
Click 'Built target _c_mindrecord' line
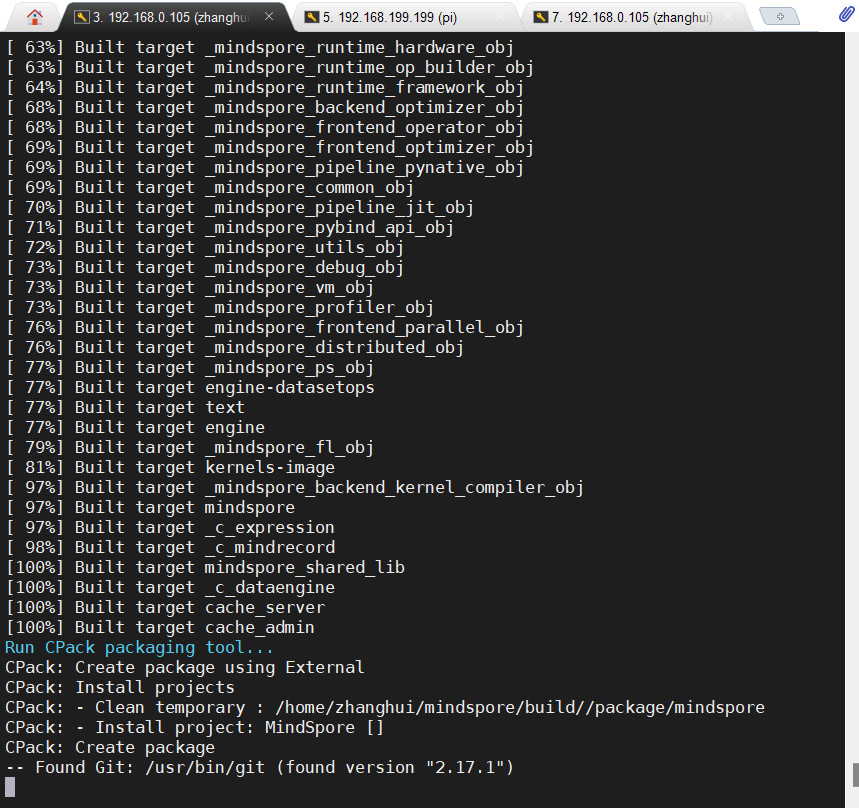click(x=170, y=547)
